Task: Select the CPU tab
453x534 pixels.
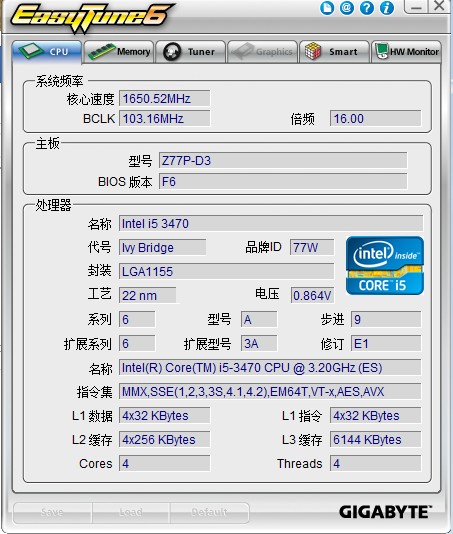Action: point(47,52)
